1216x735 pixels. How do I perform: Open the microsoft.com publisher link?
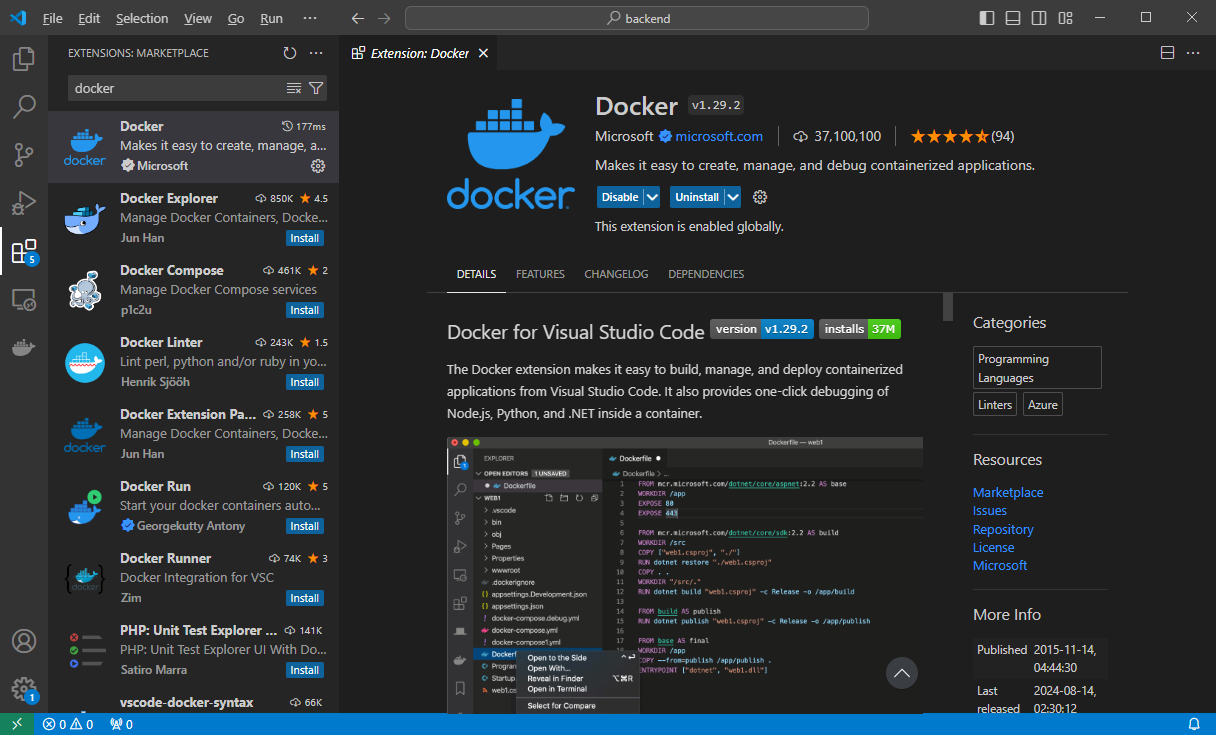[x=719, y=136]
